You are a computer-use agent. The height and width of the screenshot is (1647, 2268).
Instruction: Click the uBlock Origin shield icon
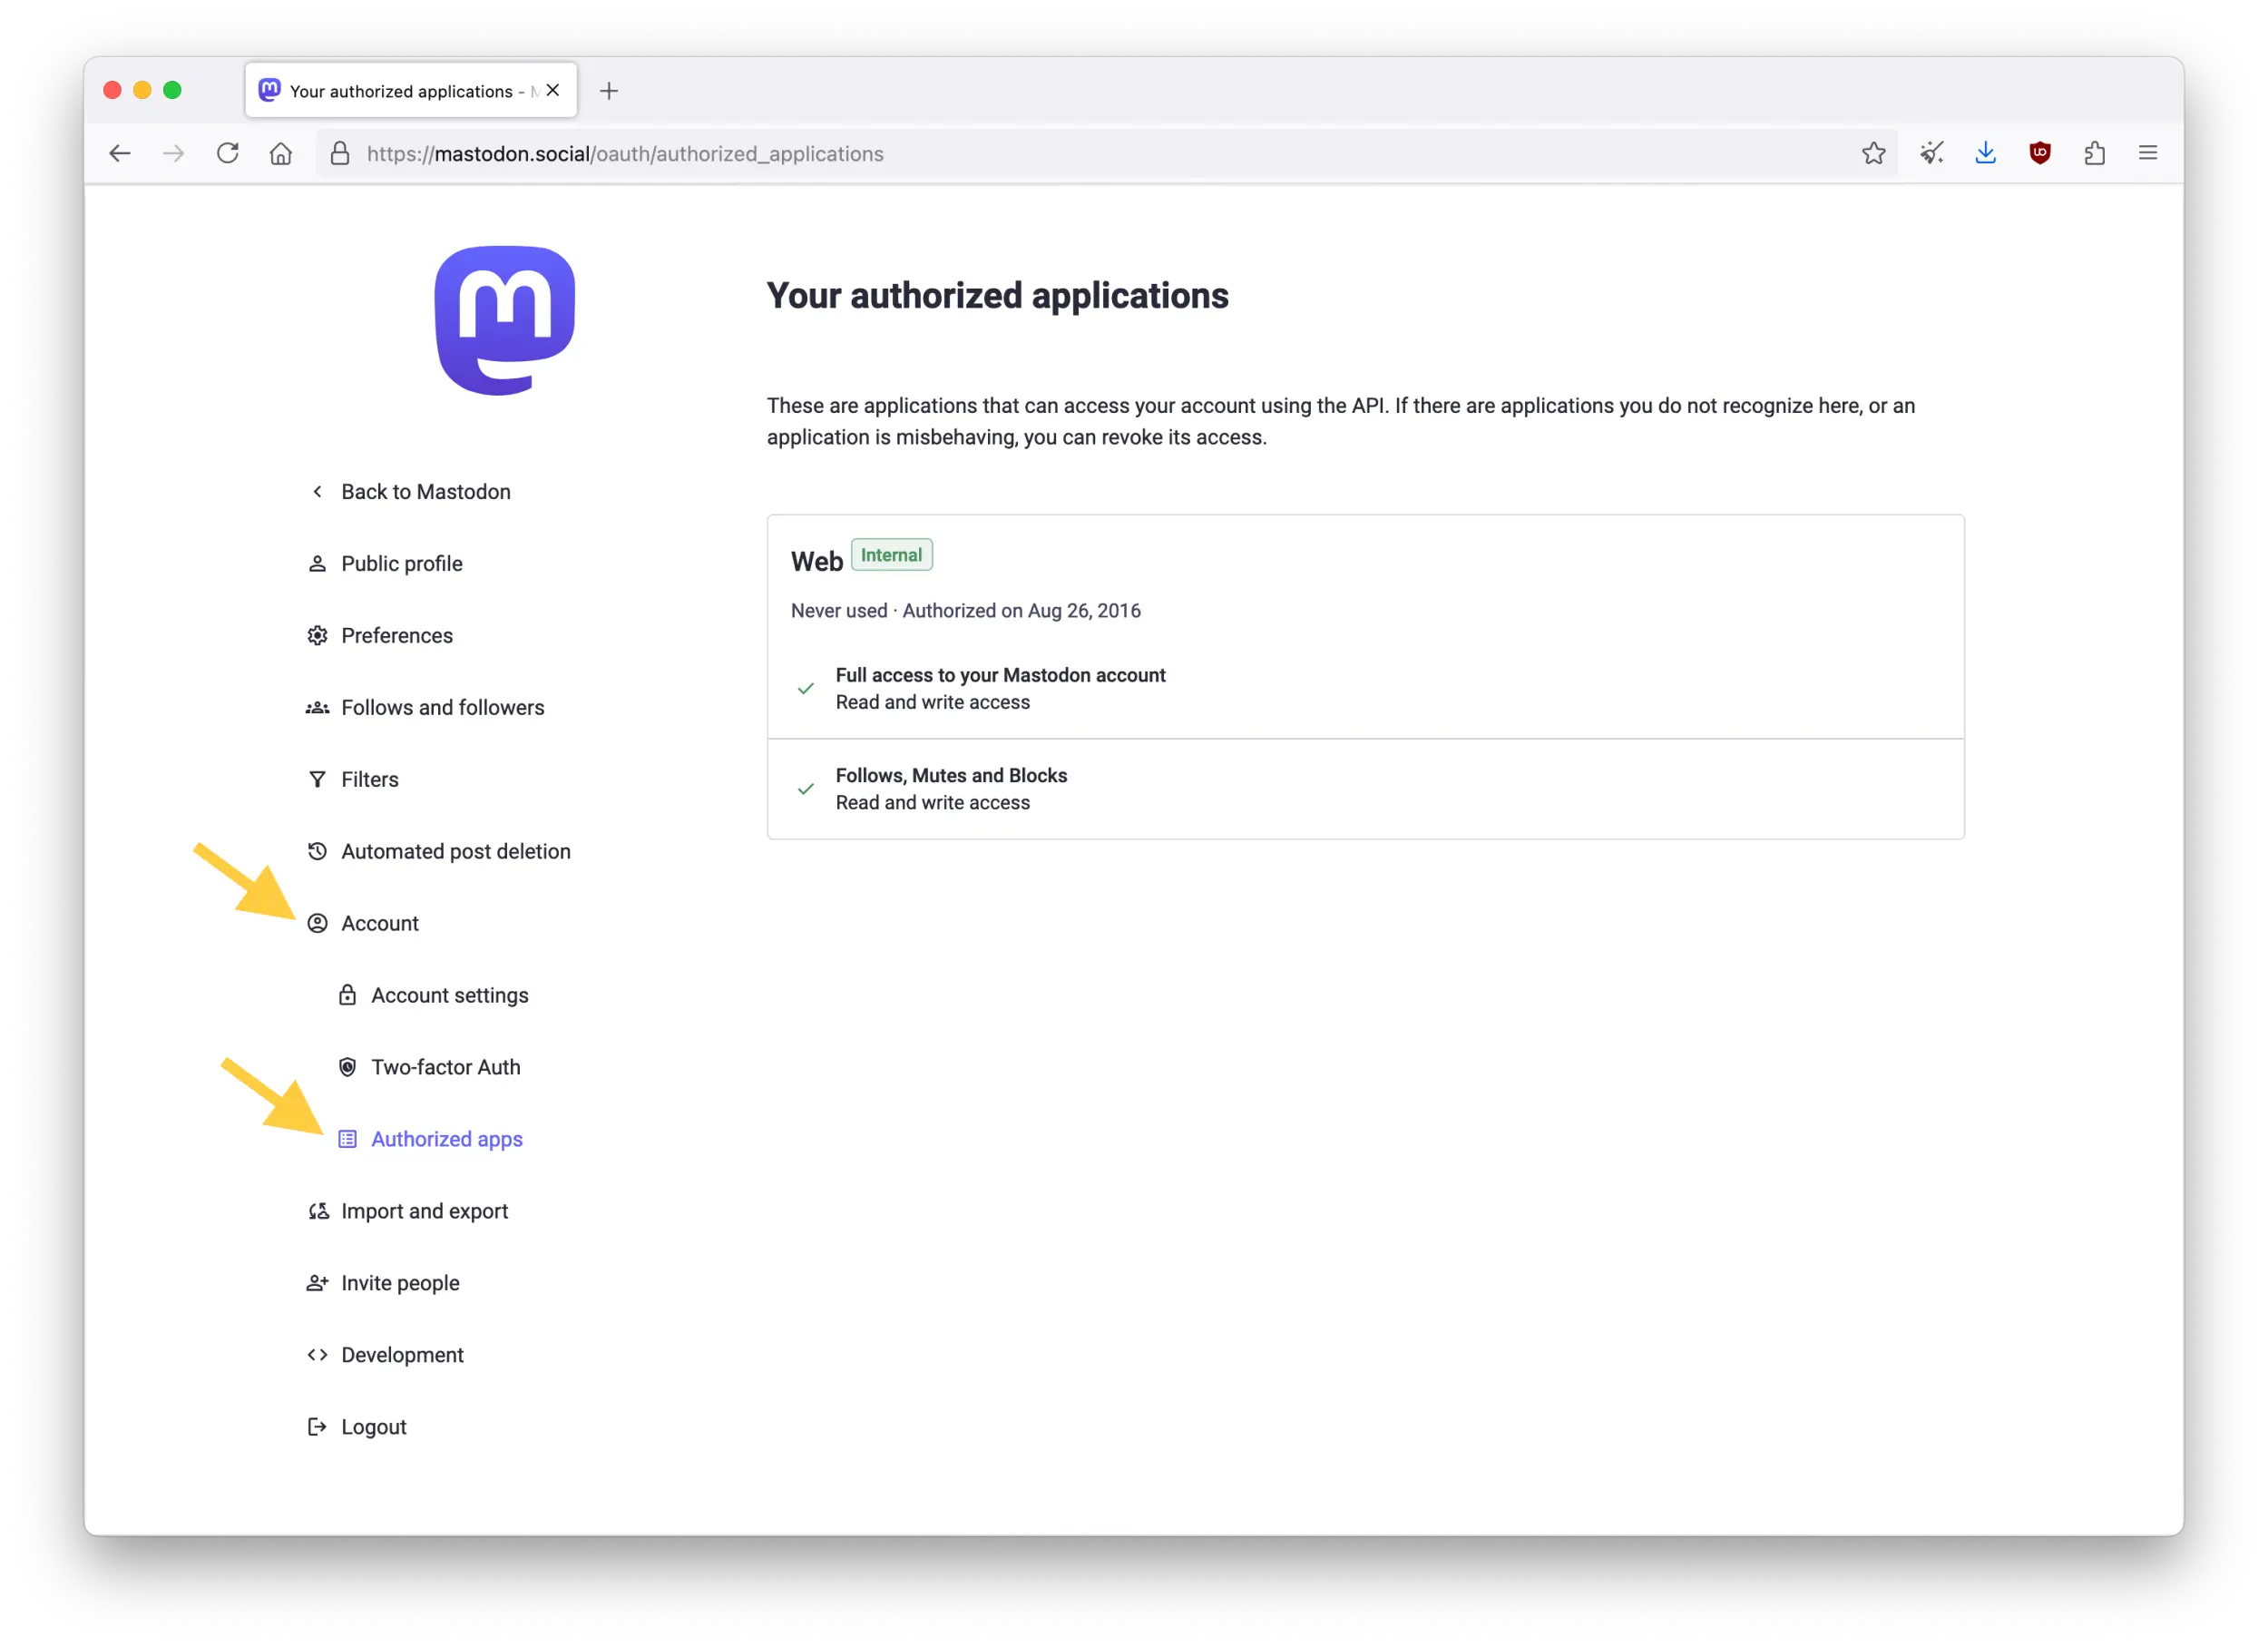pyautogui.click(x=2040, y=153)
